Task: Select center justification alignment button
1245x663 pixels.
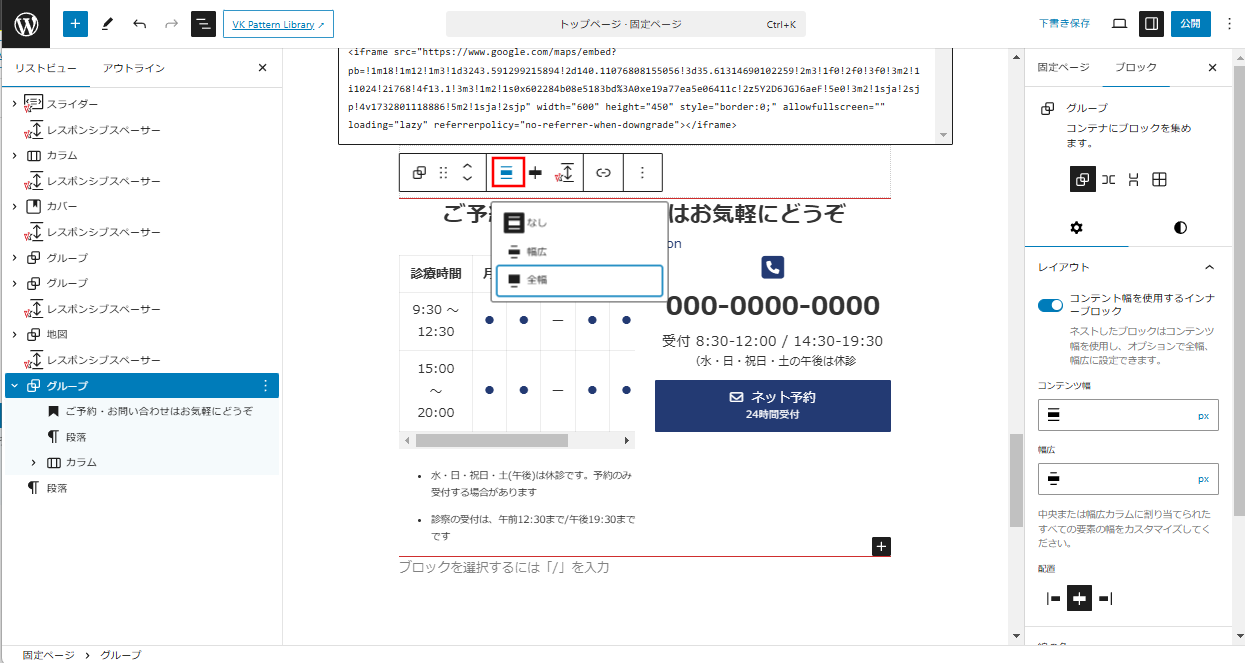Action: pos(1079,598)
